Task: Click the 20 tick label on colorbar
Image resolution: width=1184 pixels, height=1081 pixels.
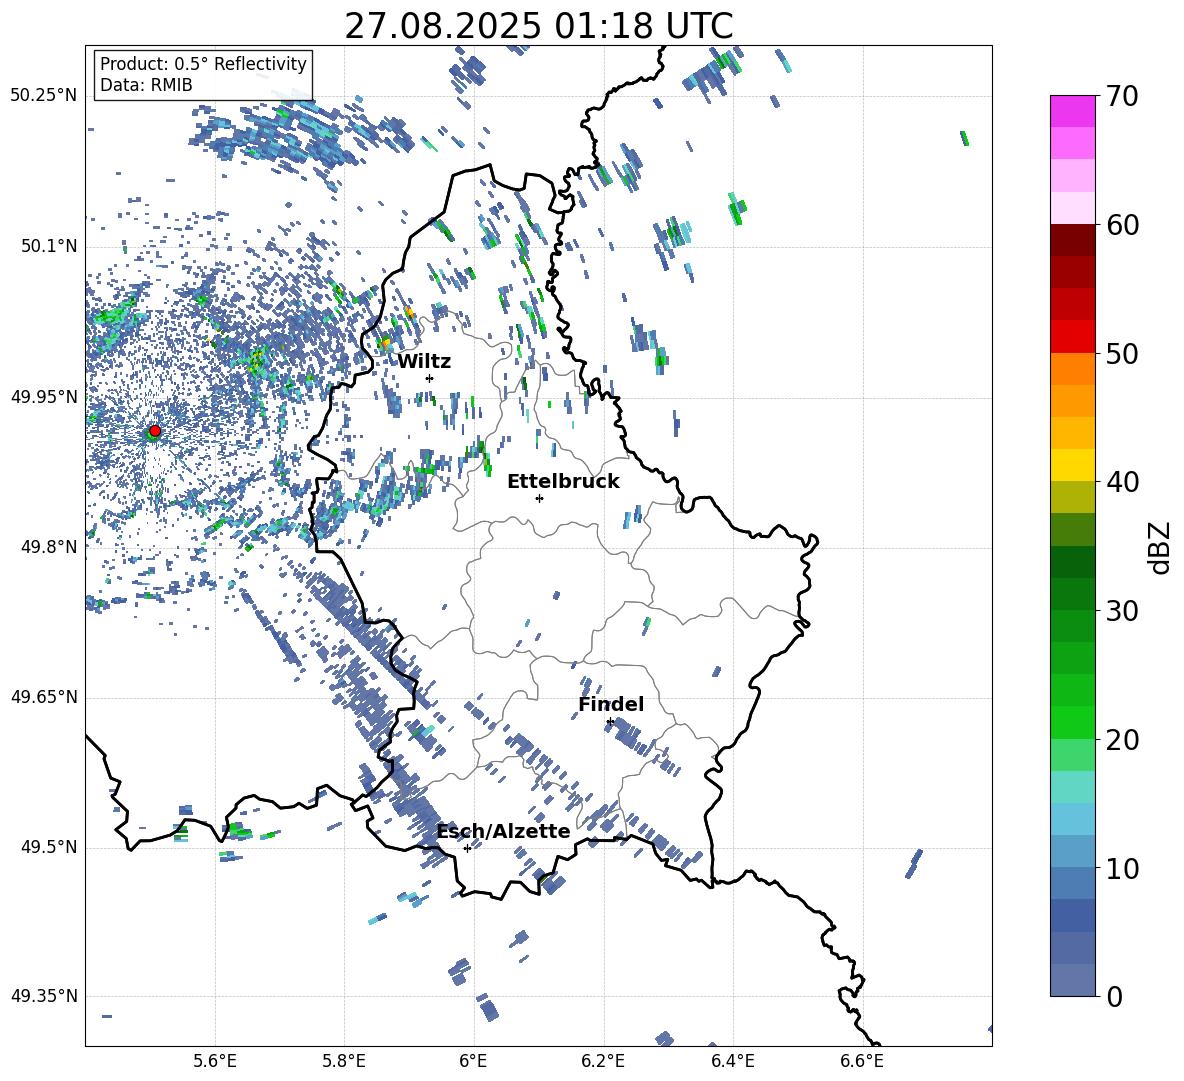Action: tap(1122, 739)
